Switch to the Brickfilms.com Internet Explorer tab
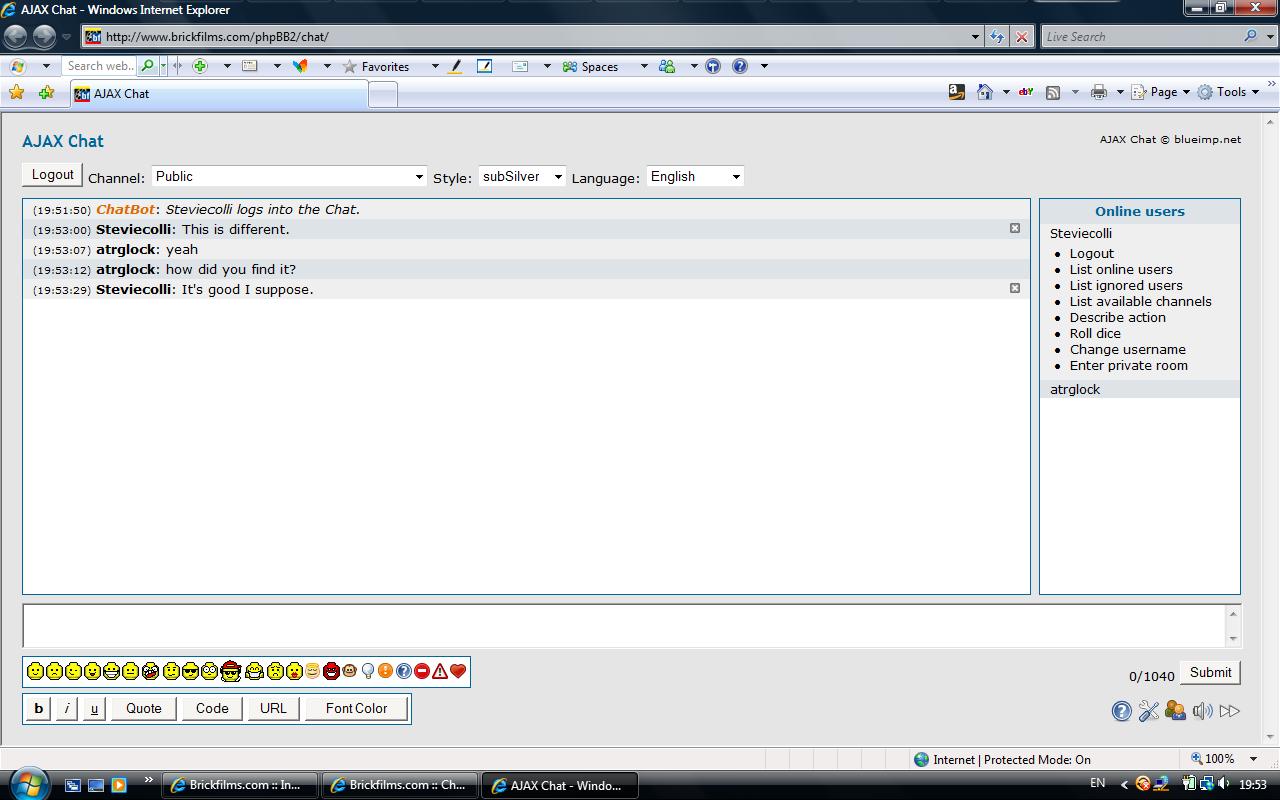 (x=240, y=785)
